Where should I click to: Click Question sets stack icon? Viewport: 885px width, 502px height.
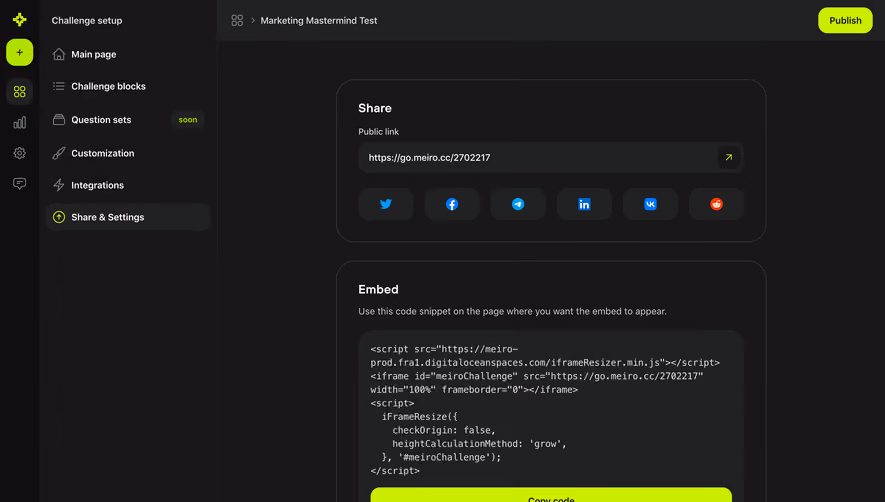point(59,120)
